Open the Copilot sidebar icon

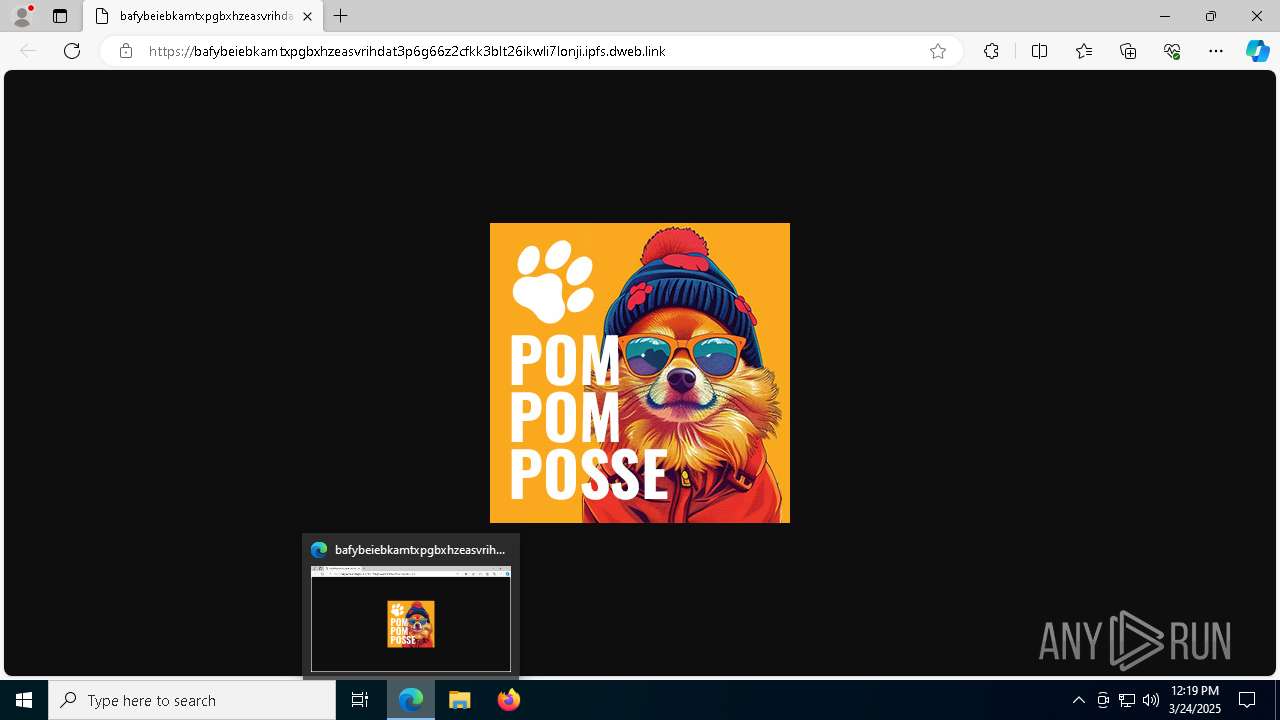click(1257, 51)
